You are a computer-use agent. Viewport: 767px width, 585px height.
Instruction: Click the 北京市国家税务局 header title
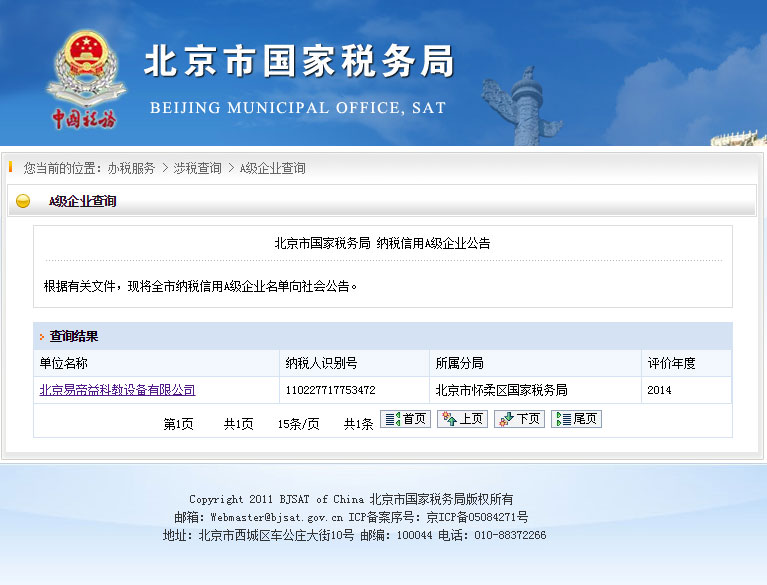click(299, 61)
